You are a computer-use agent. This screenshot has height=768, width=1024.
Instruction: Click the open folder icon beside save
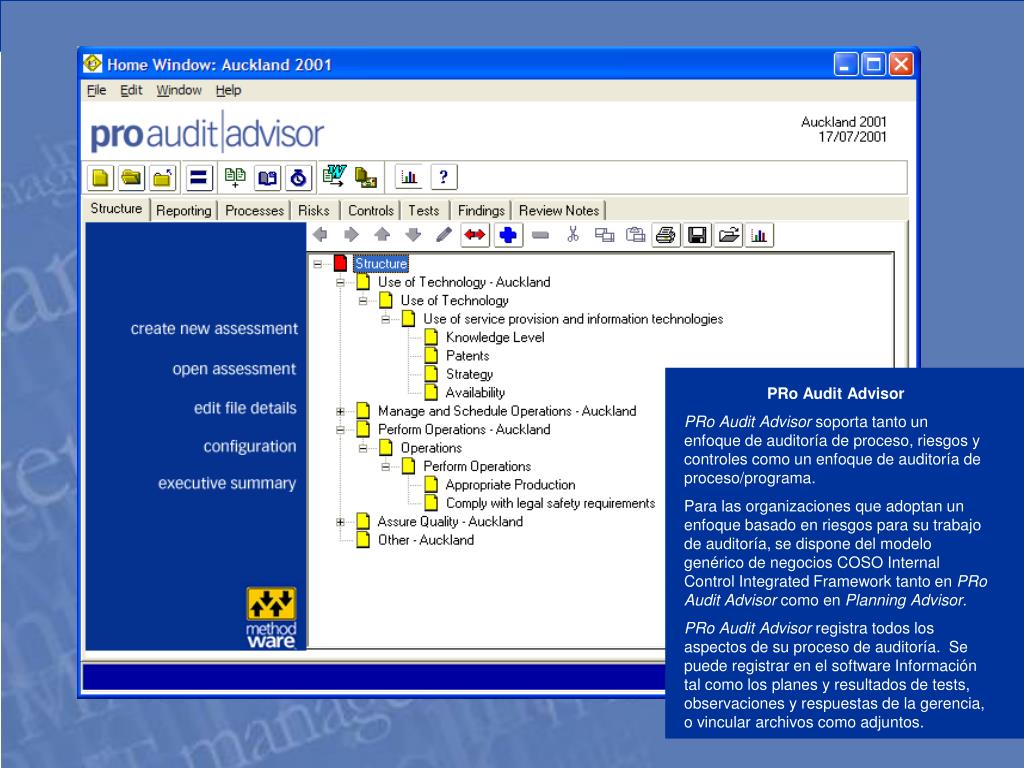click(729, 235)
